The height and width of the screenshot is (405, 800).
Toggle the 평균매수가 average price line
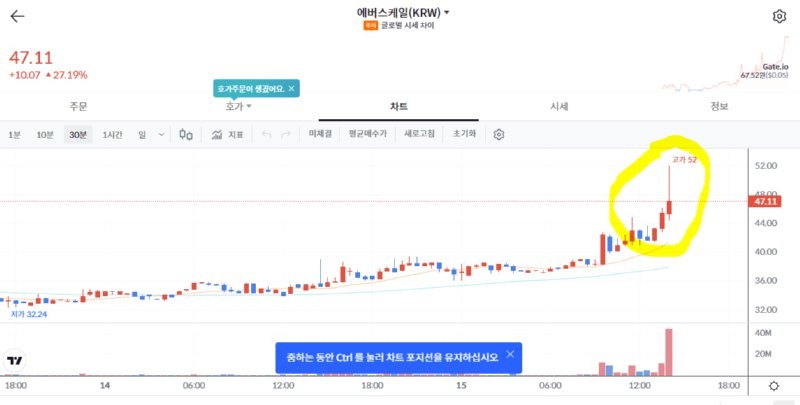[x=368, y=134]
